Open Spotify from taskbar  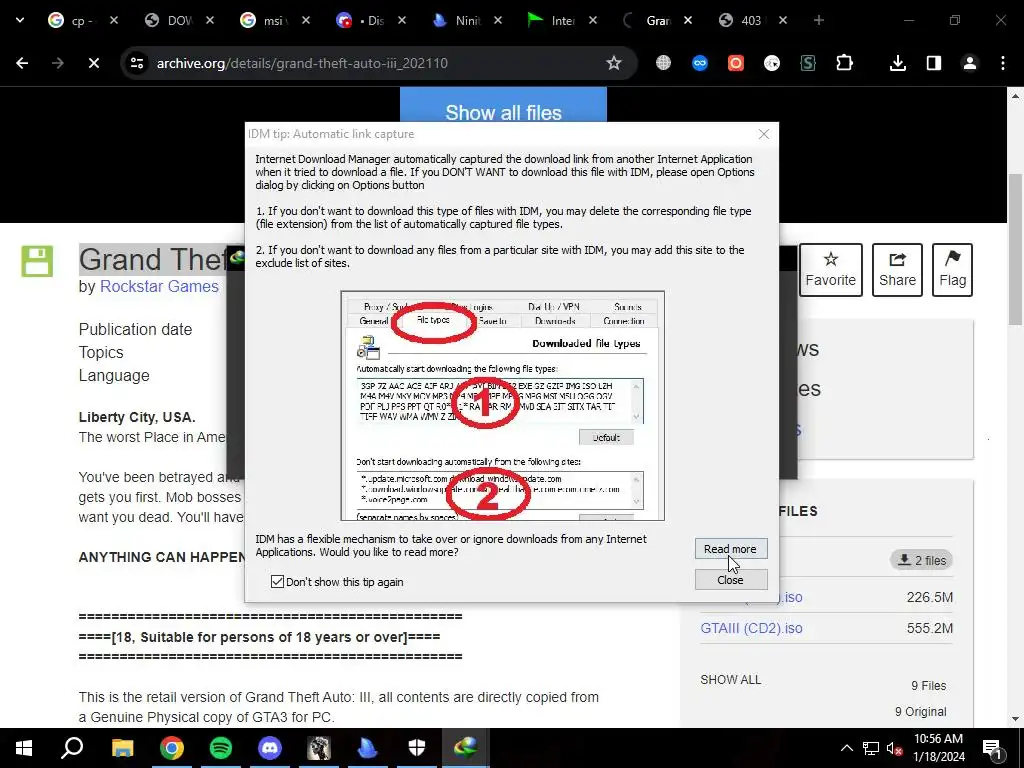[x=221, y=748]
